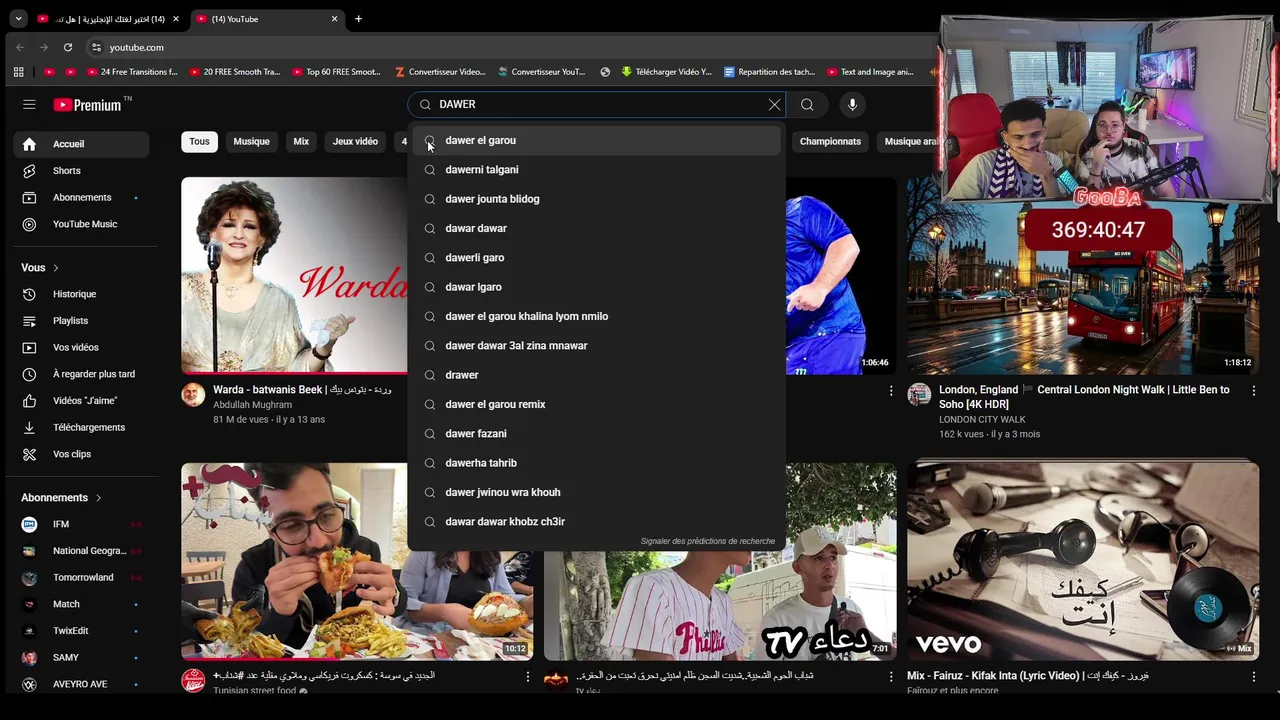The image size is (1280, 720).
Task: Open the London Night Walk video thumbnail
Action: pyautogui.click(x=1083, y=275)
